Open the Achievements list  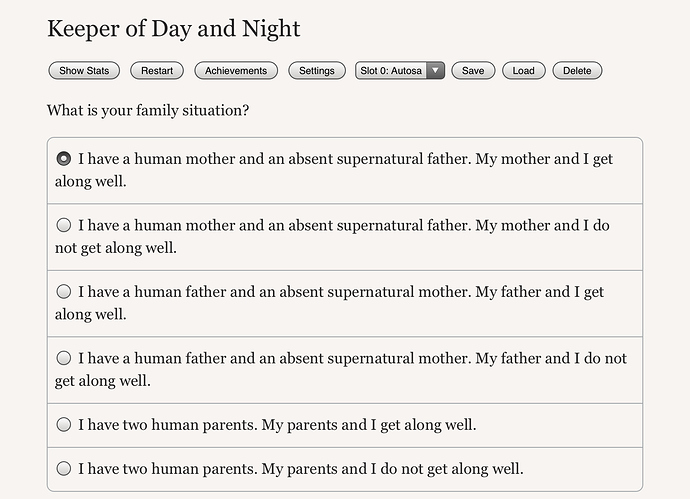point(236,71)
